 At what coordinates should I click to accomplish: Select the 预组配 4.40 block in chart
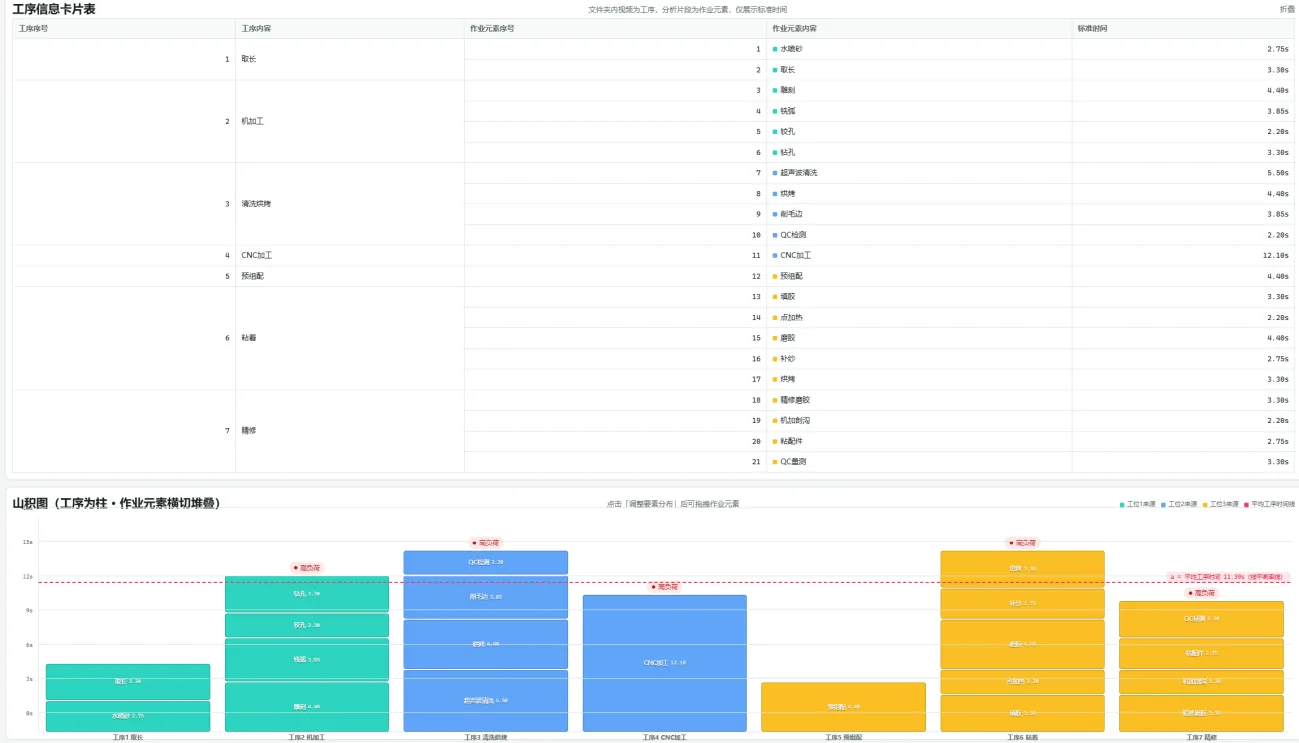click(x=844, y=707)
